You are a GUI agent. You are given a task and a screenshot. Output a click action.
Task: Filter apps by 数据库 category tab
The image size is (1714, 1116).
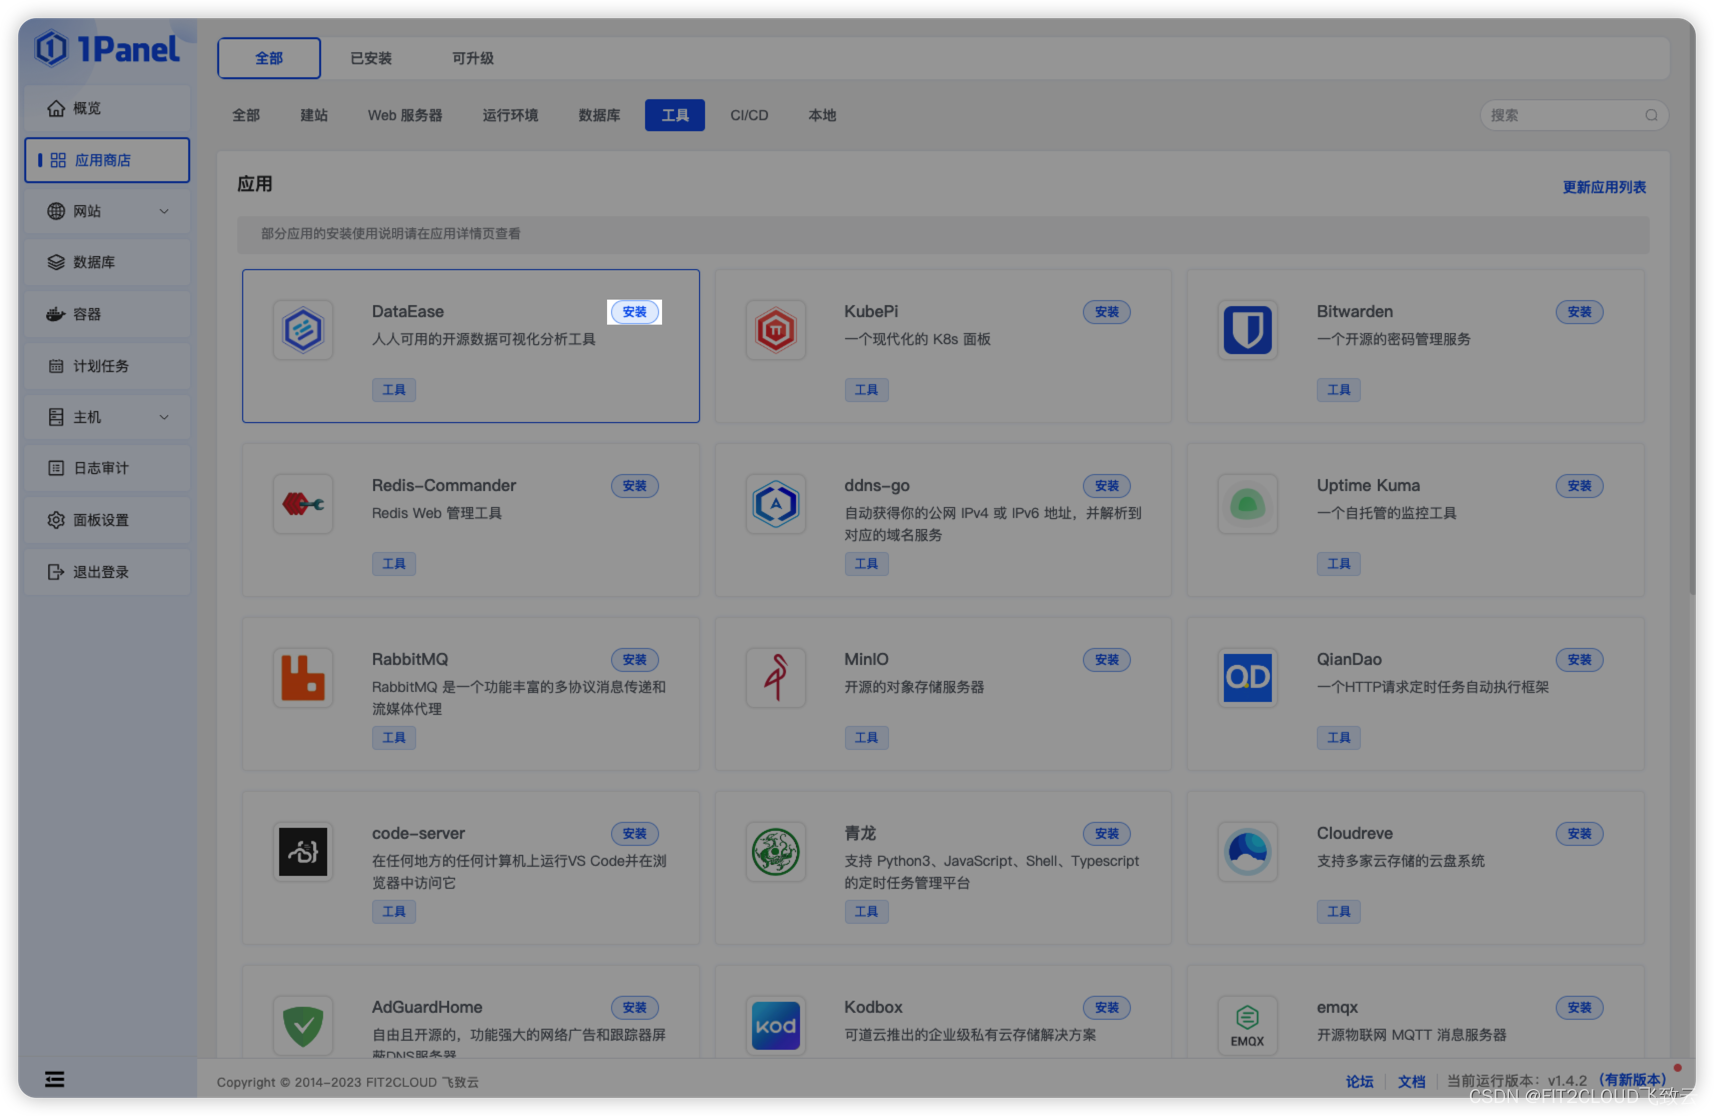point(599,115)
